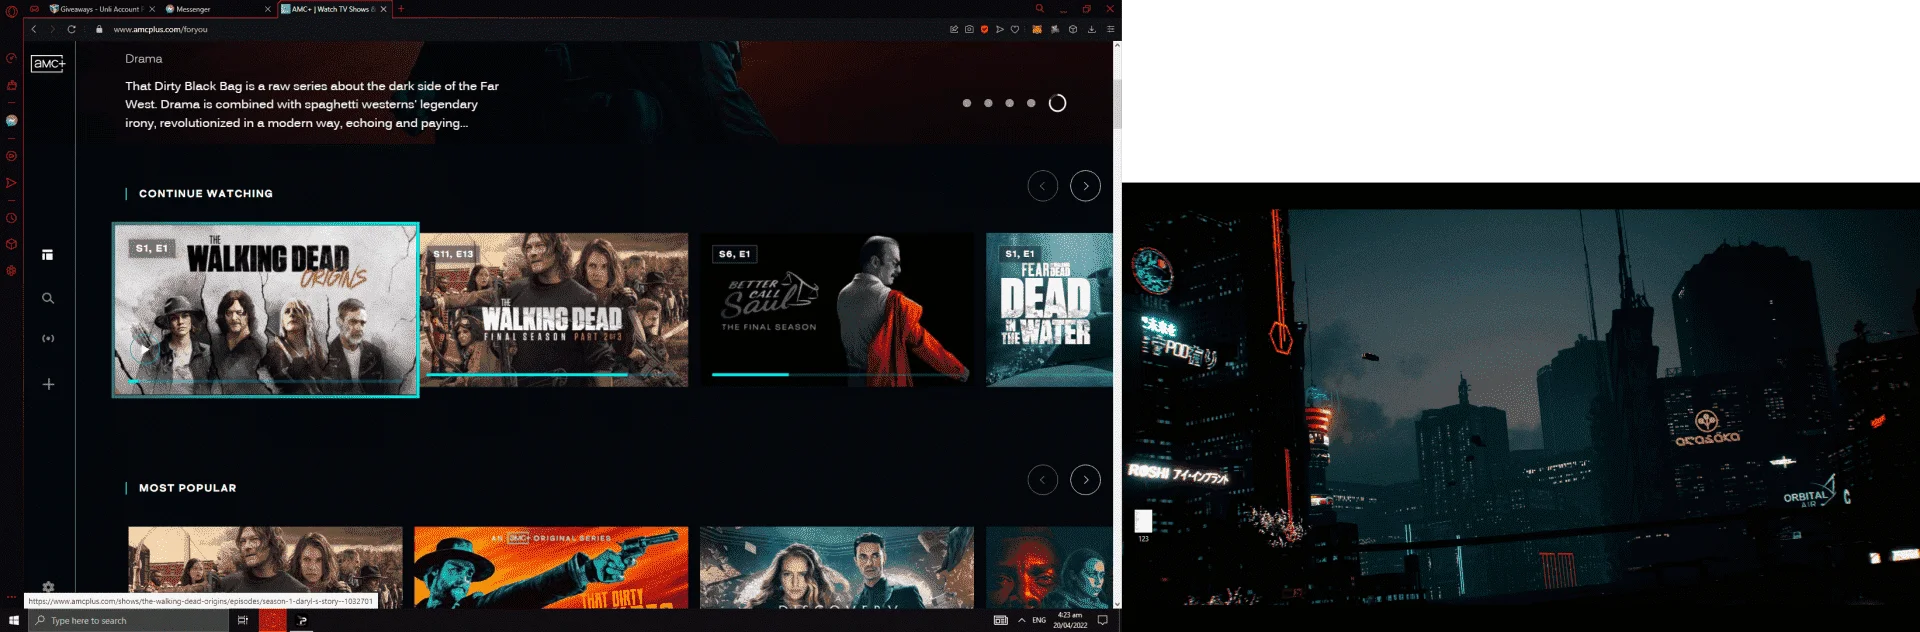Select fourth hero carousel dot
This screenshot has height=632, width=1920.
(1031, 103)
